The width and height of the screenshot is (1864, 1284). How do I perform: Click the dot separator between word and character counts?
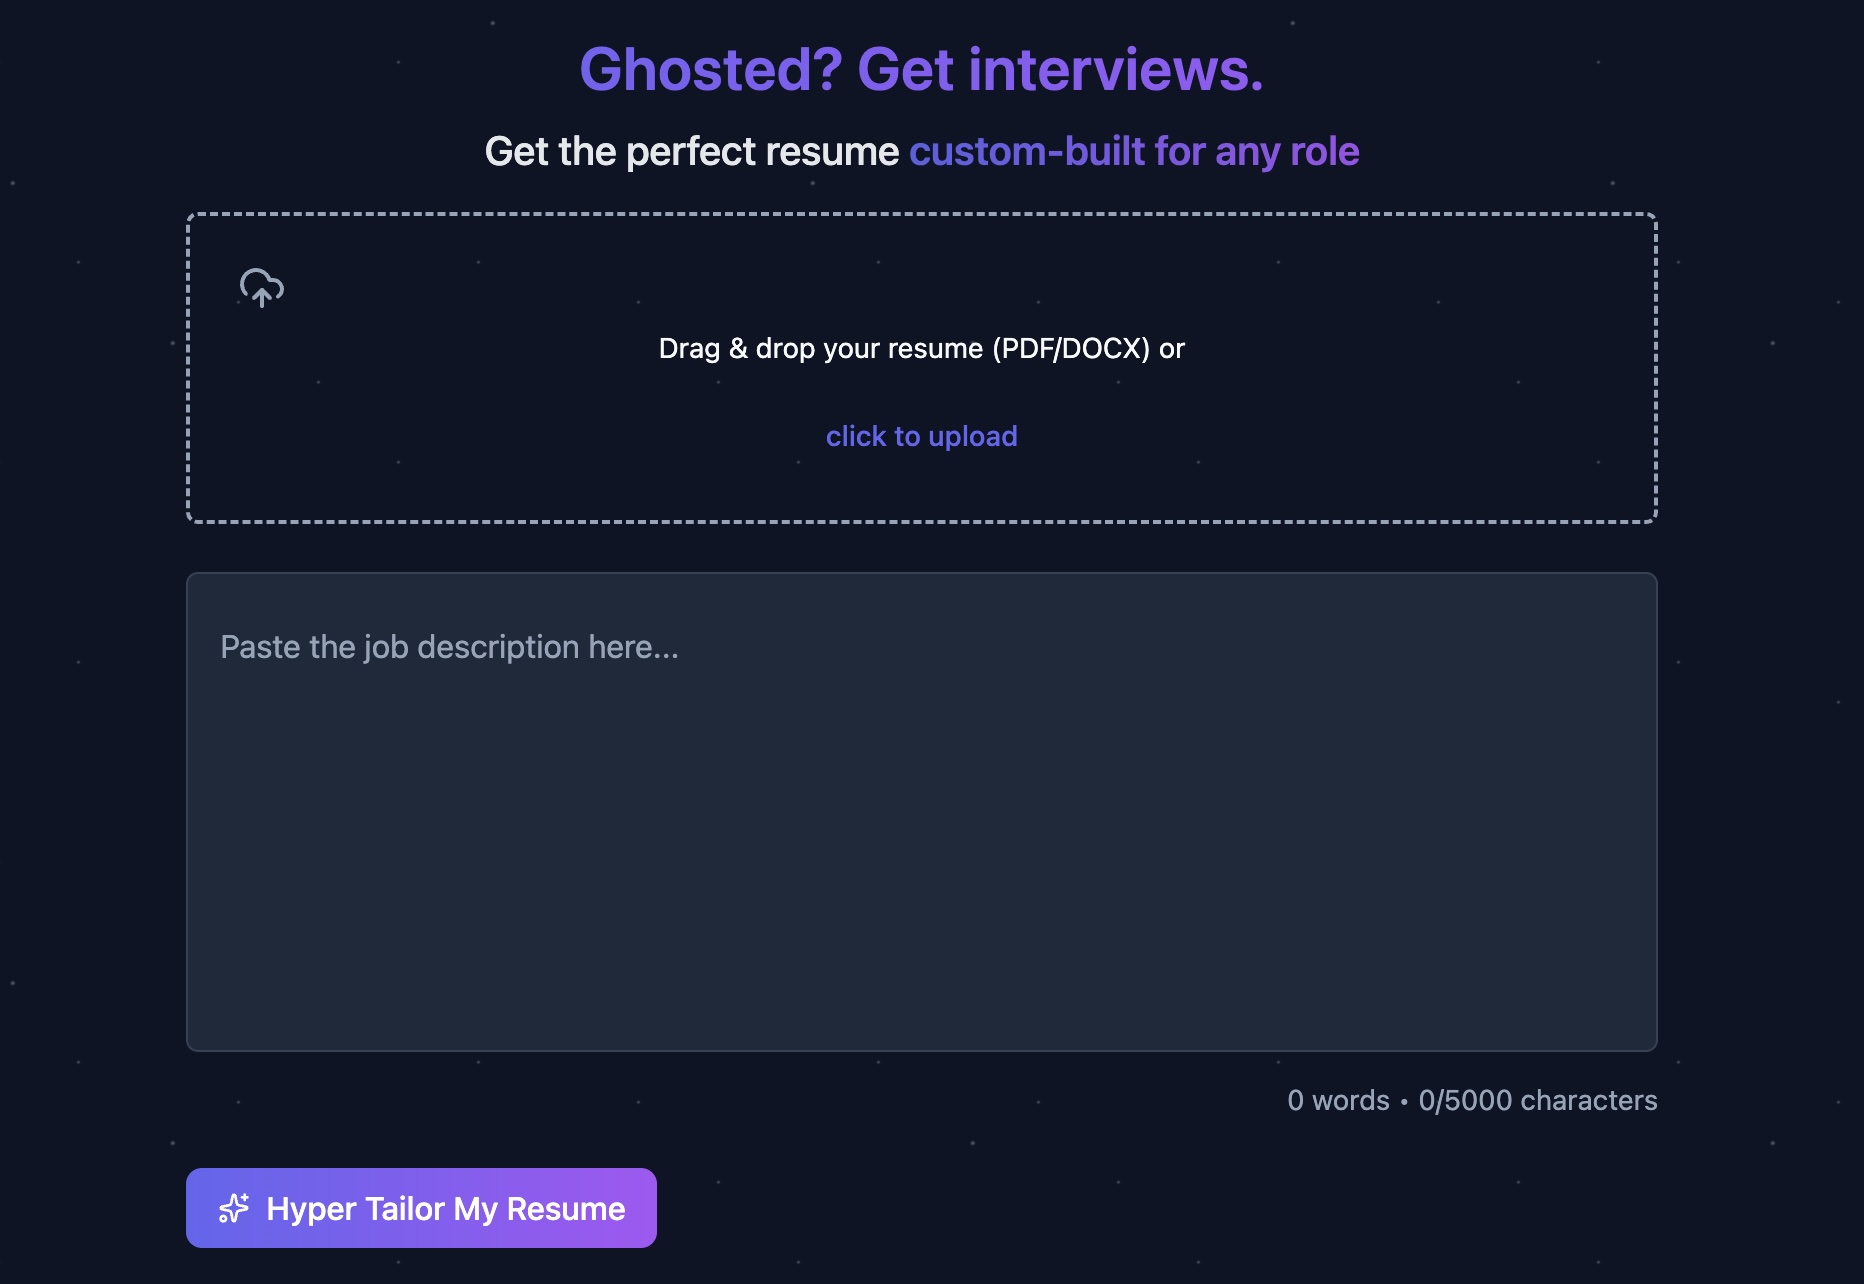click(x=1404, y=1102)
